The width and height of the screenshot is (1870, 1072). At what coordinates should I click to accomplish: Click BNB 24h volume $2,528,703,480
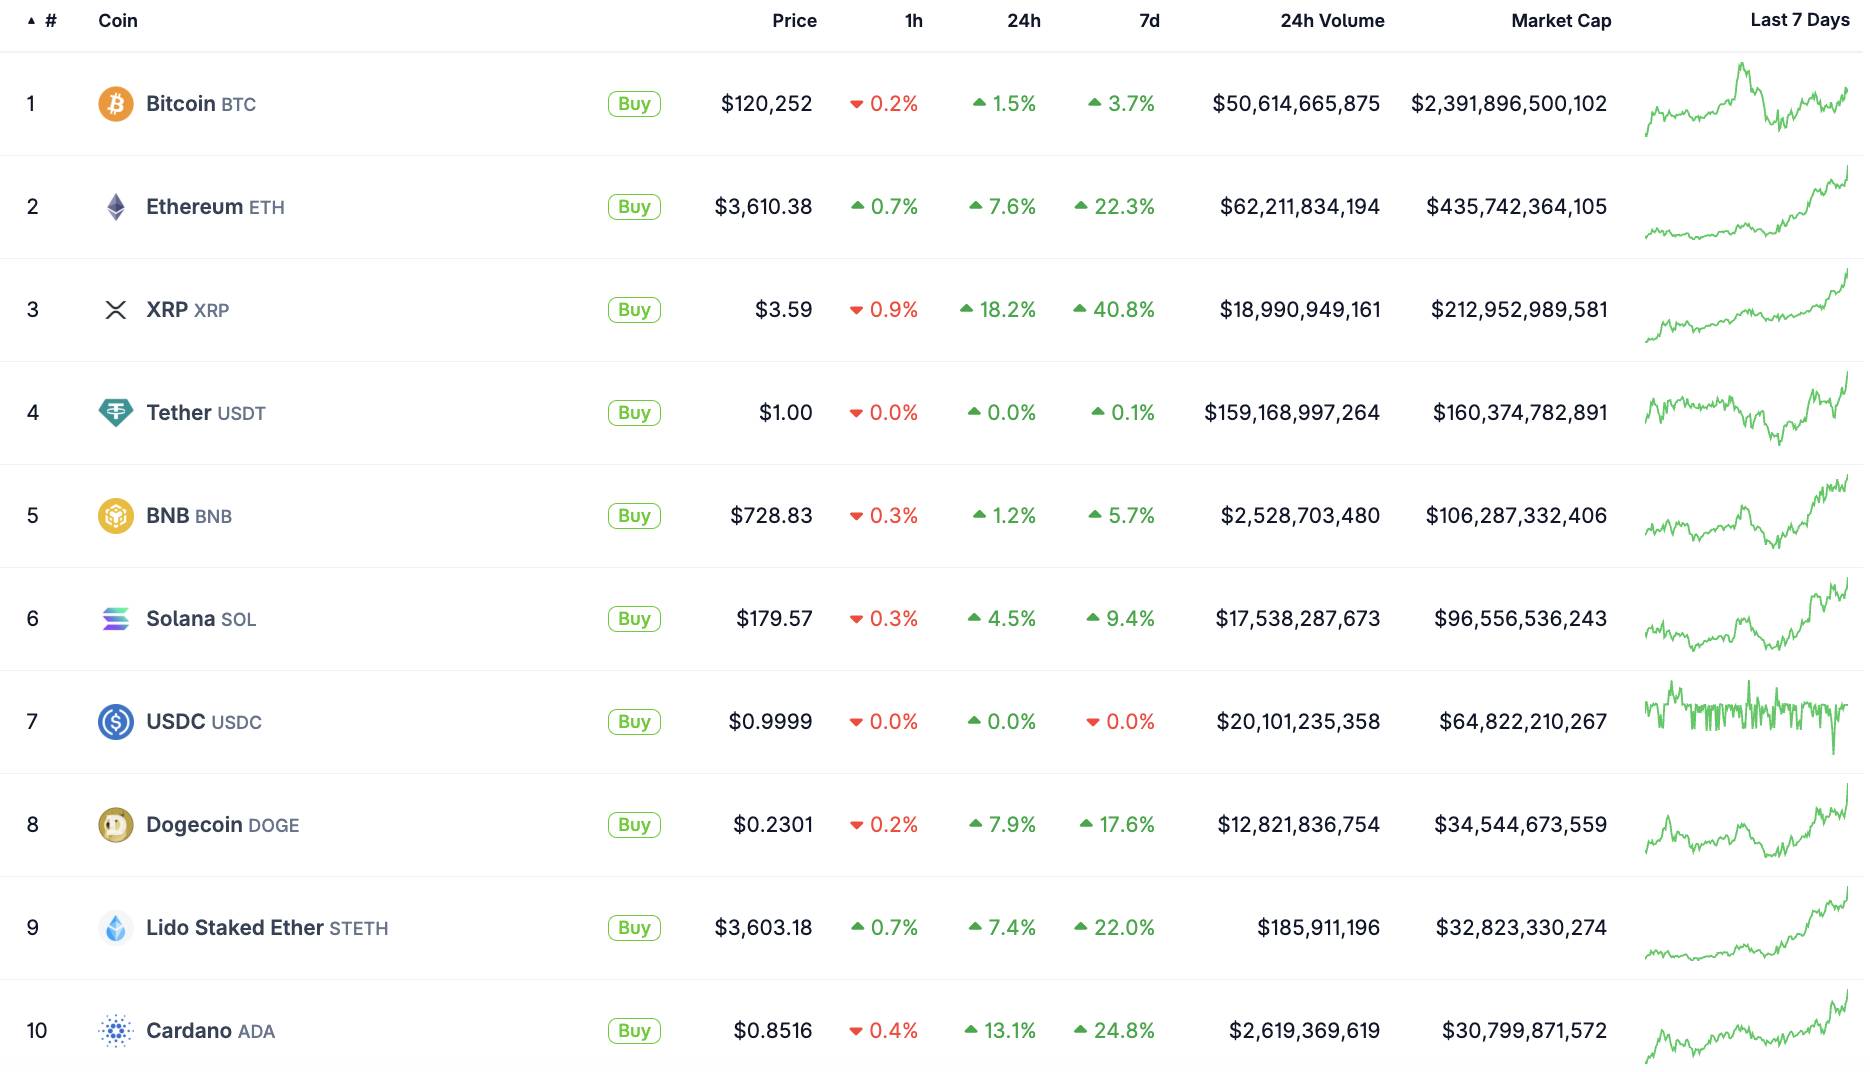click(x=1300, y=516)
